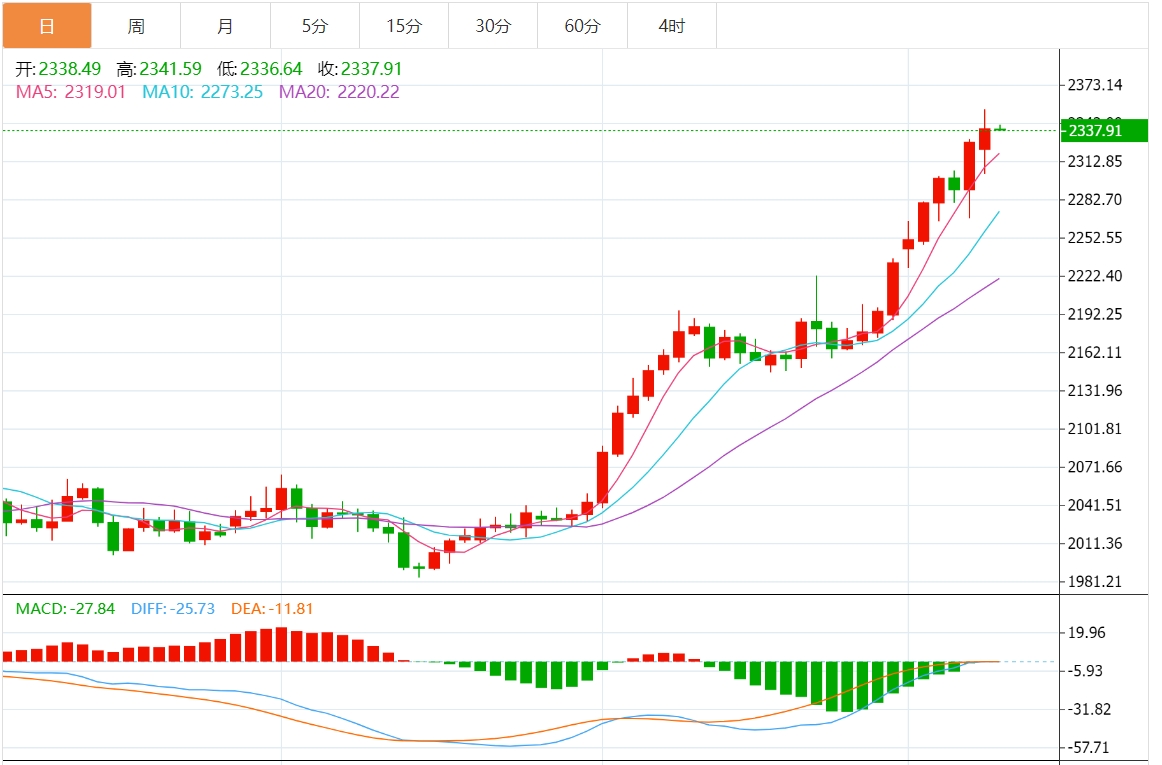This screenshot has height=765, width=1162.
Task: Select the 60分 chart interval
Action: coord(582,26)
